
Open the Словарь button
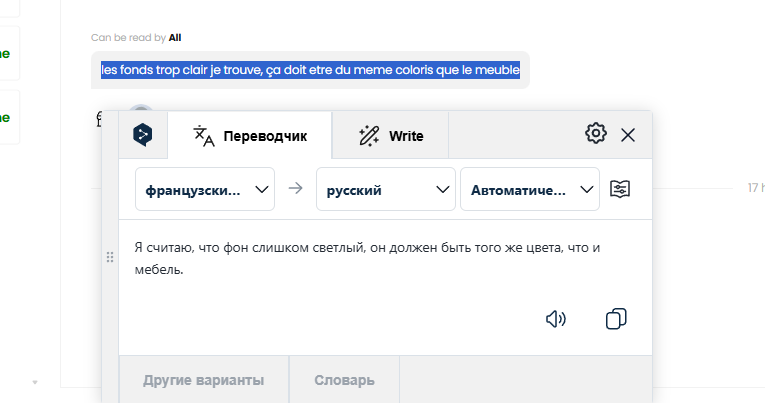344,380
